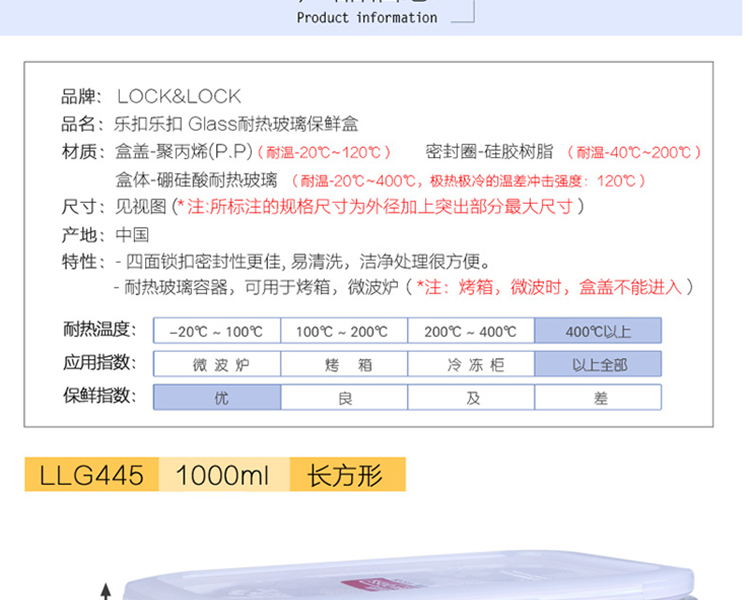Screen dimensions: 750x600
Task: Click the feature line '四面锁扣密封性更佳'
Action: click(x=203, y=261)
